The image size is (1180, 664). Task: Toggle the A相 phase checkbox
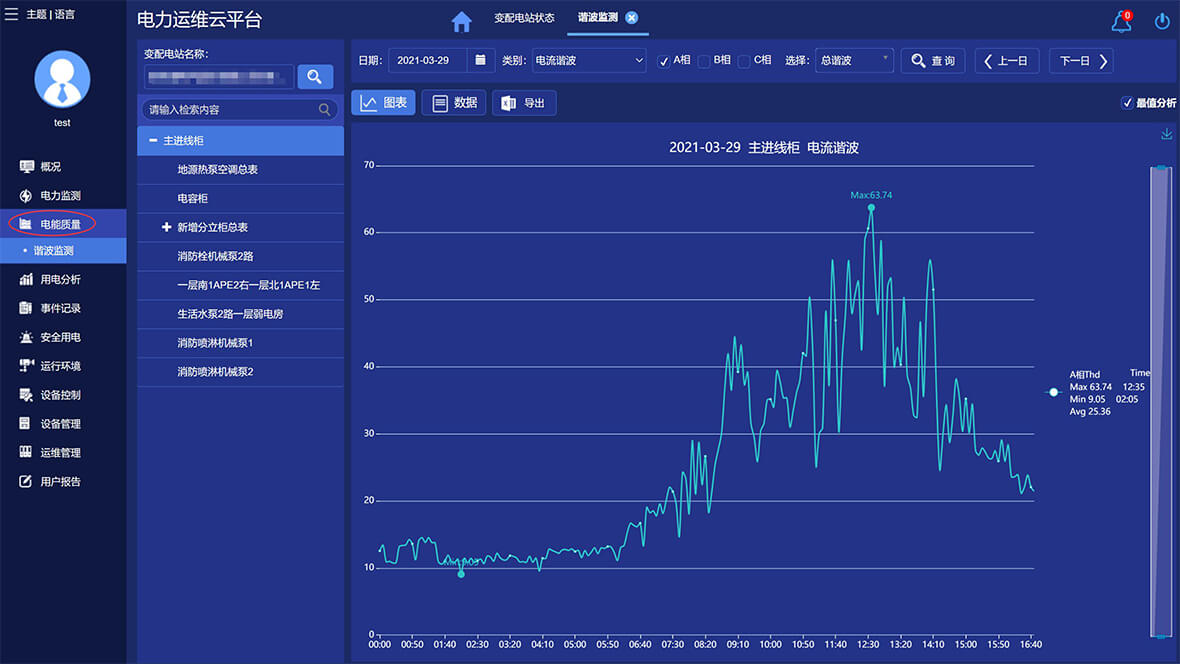click(664, 61)
